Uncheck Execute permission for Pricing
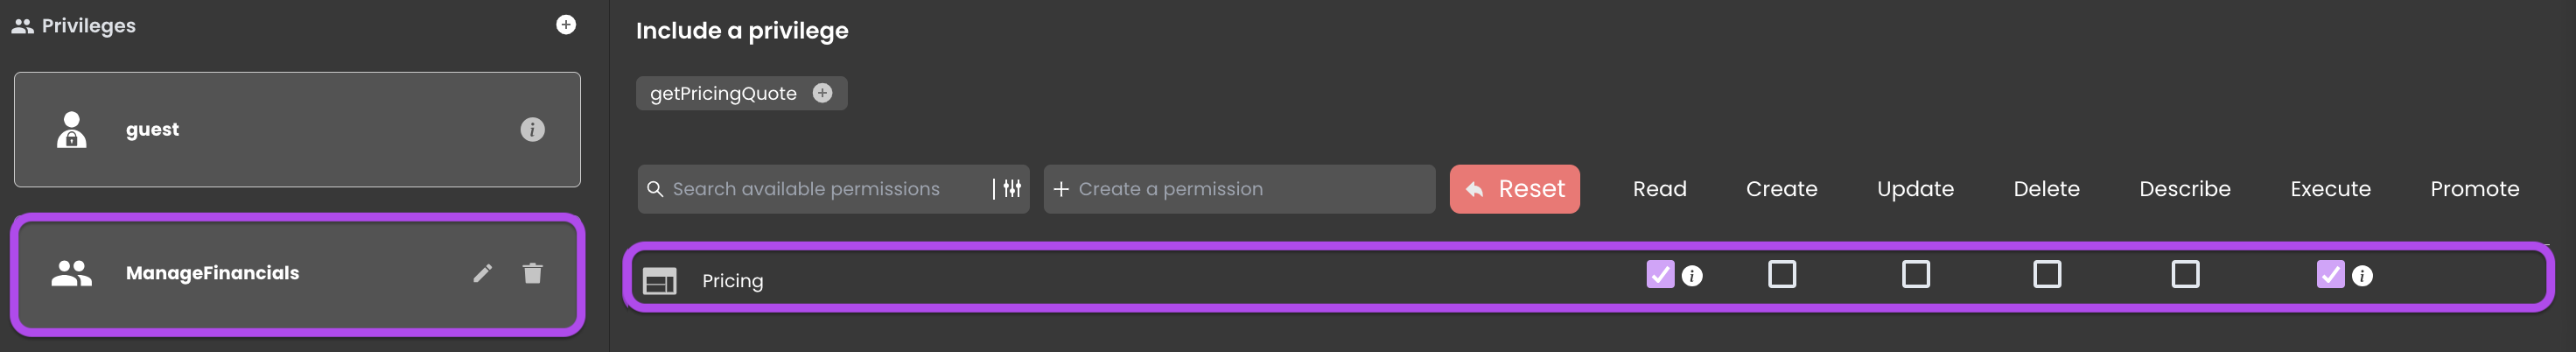 tap(2330, 274)
